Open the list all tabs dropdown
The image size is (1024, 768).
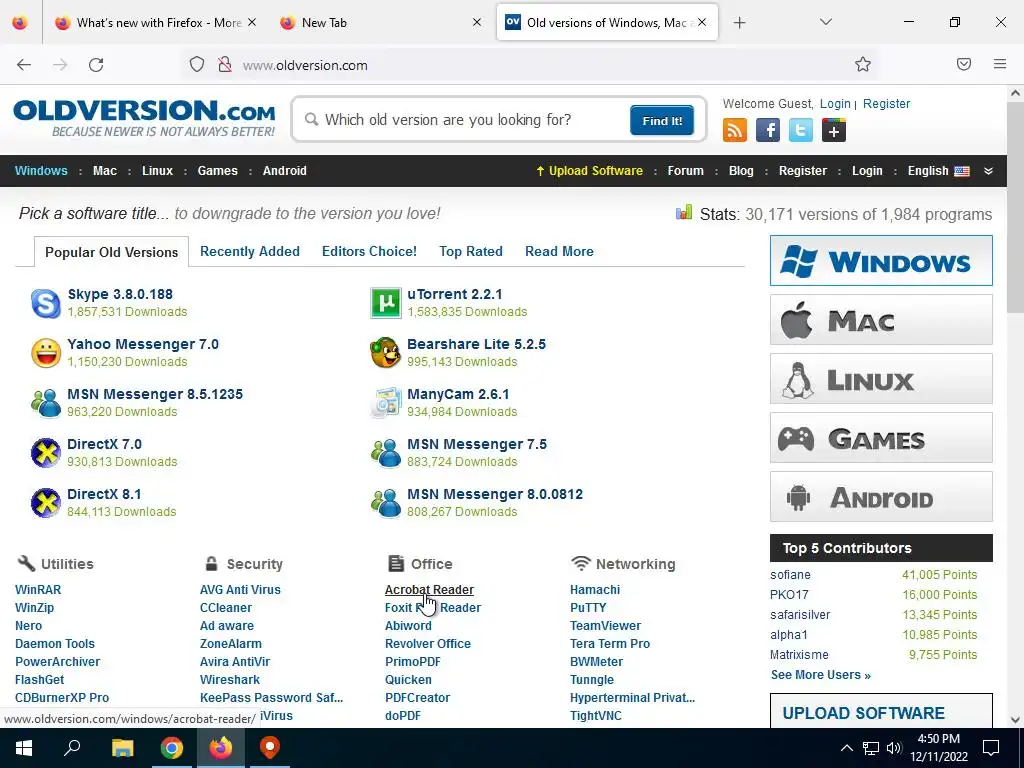(x=825, y=22)
